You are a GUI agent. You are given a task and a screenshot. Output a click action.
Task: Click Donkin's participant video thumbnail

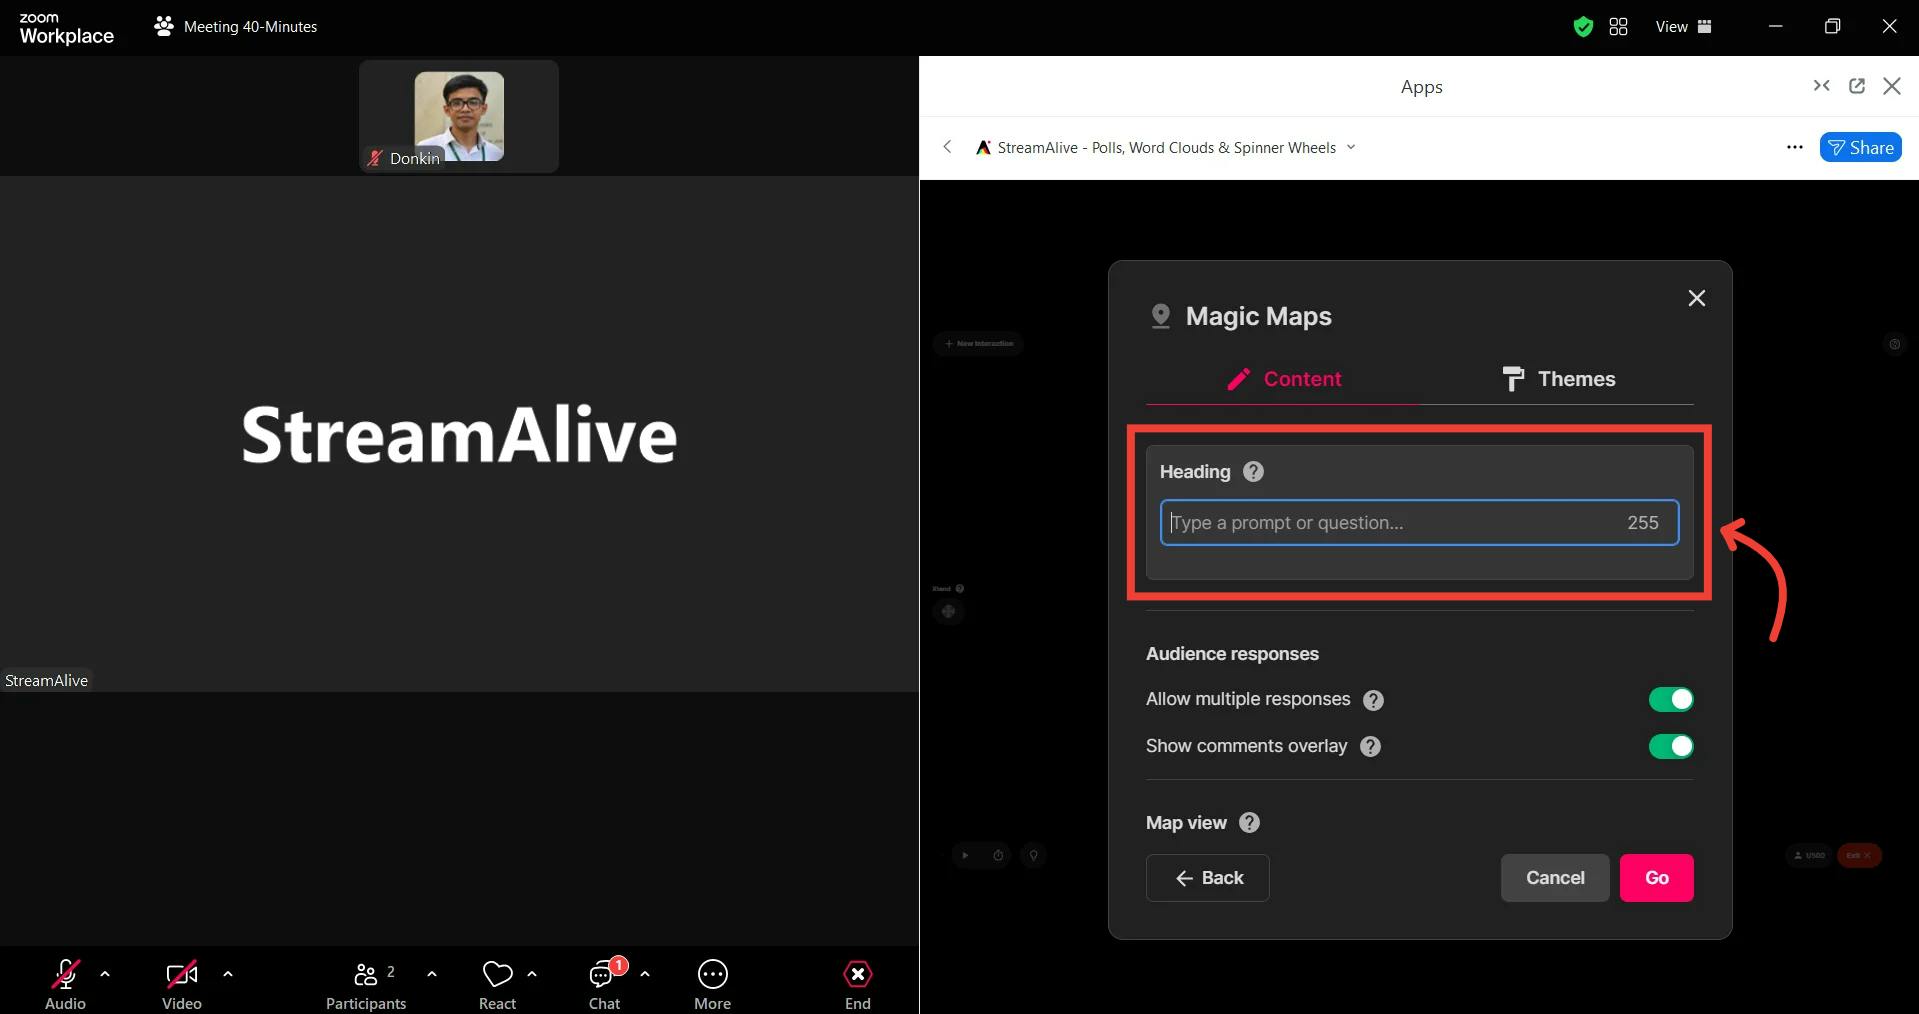pyautogui.click(x=459, y=116)
